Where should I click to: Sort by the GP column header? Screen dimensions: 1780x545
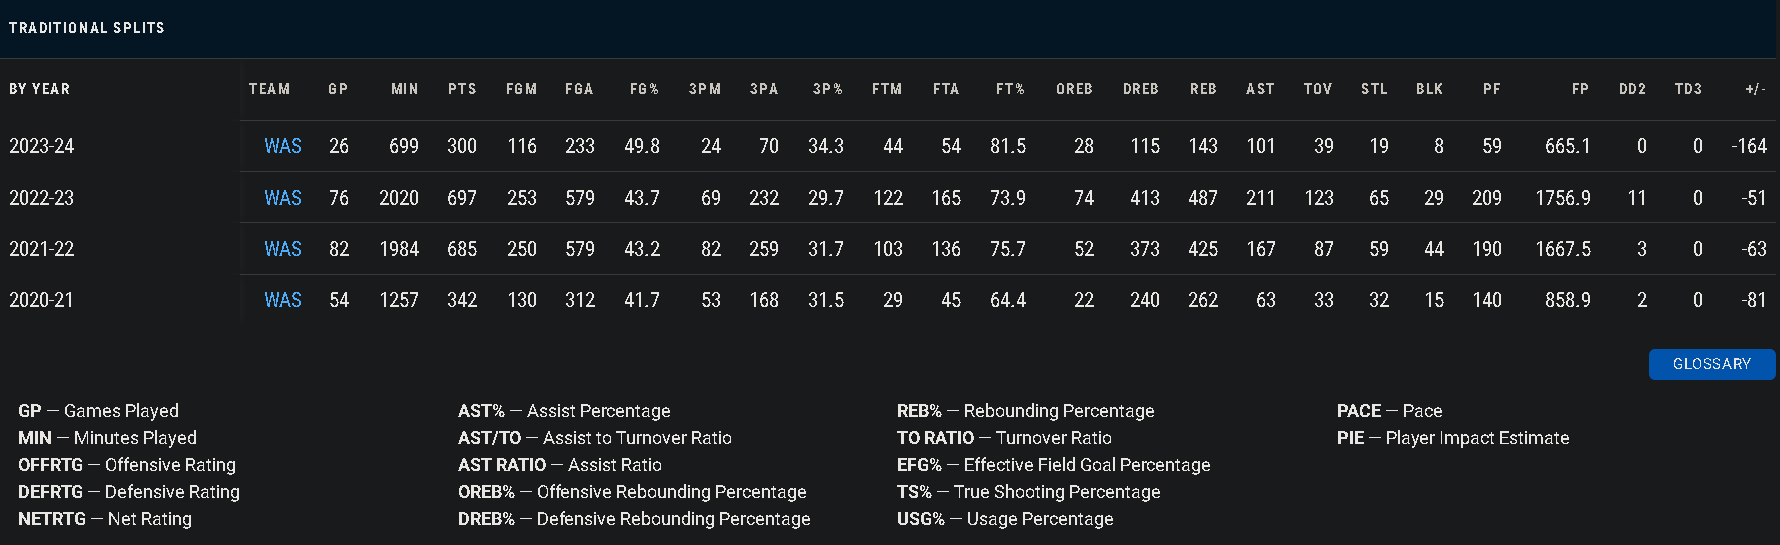click(x=338, y=89)
